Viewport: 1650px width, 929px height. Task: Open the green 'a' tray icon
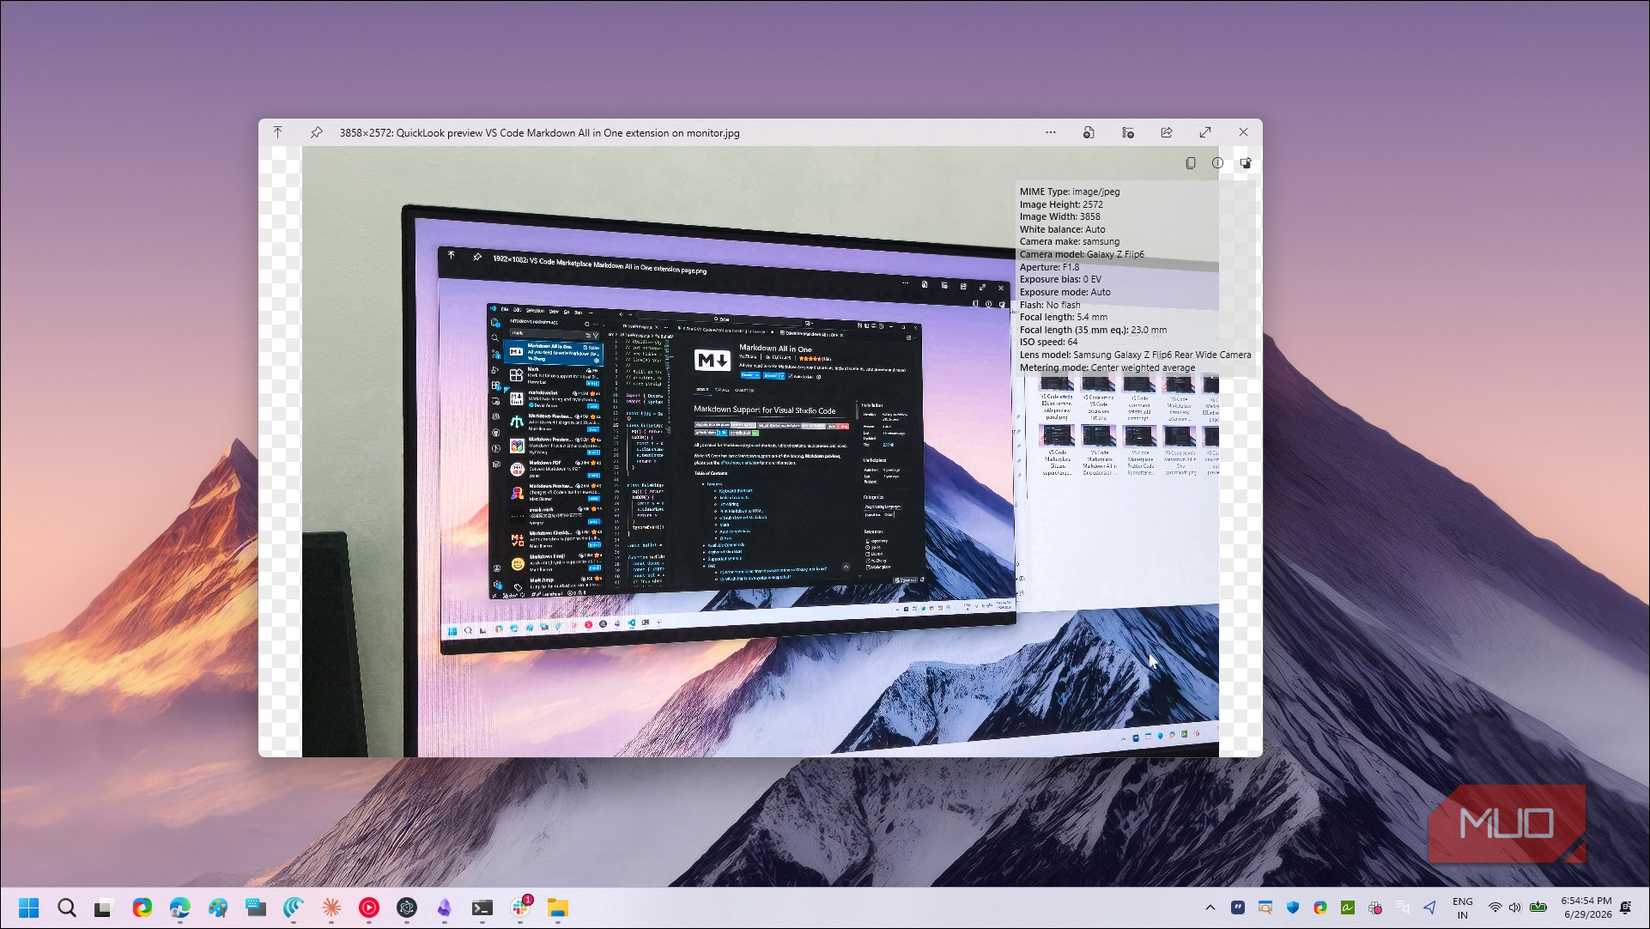point(1348,908)
